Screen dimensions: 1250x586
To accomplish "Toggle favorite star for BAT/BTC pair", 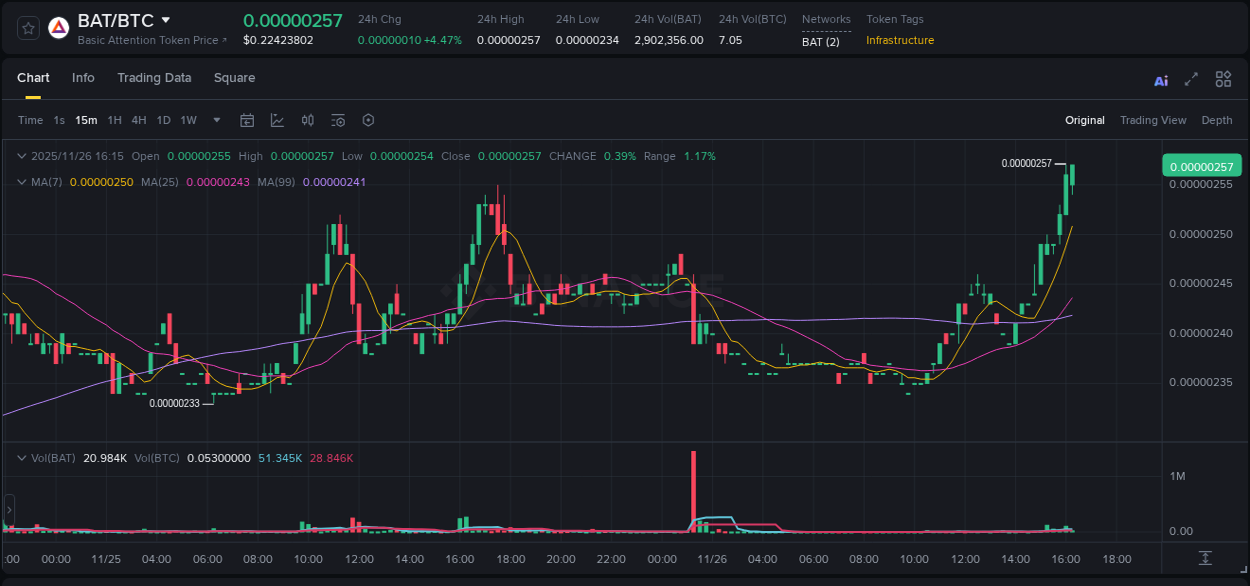I will (x=27, y=28).
